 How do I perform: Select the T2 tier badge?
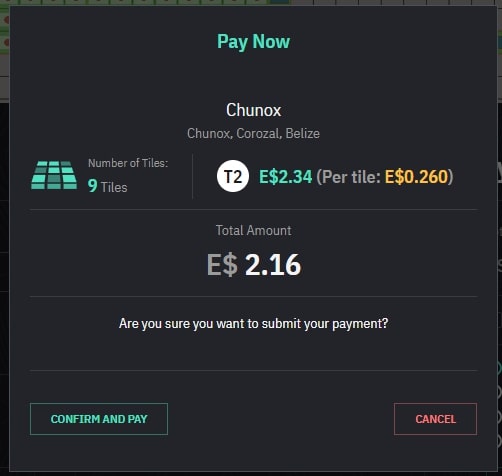[x=233, y=176]
